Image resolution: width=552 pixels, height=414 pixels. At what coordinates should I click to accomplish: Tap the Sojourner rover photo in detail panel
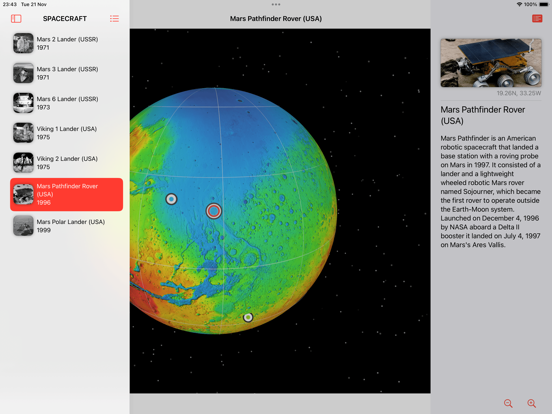(491, 63)
